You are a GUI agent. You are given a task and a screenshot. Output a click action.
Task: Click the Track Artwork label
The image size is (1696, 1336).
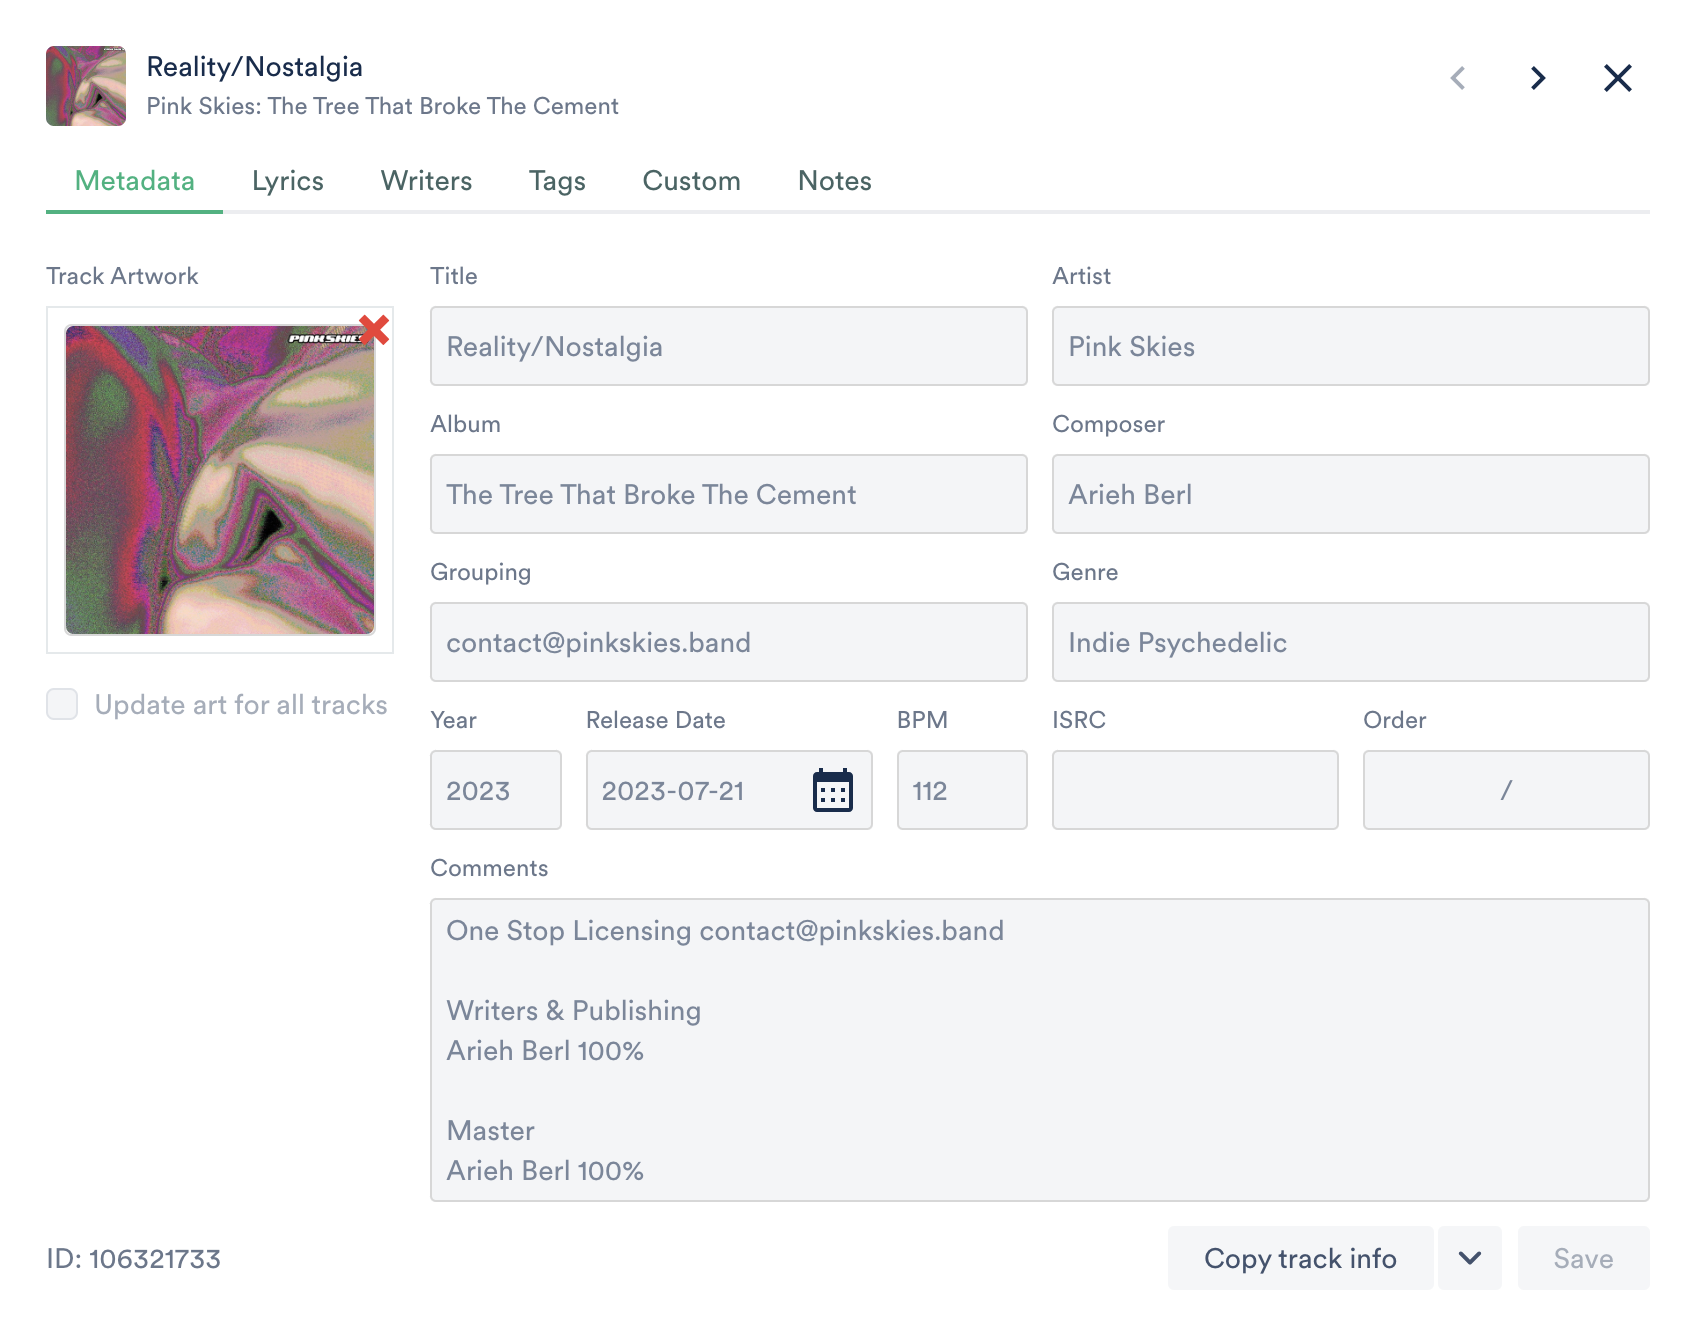(122, 276)
